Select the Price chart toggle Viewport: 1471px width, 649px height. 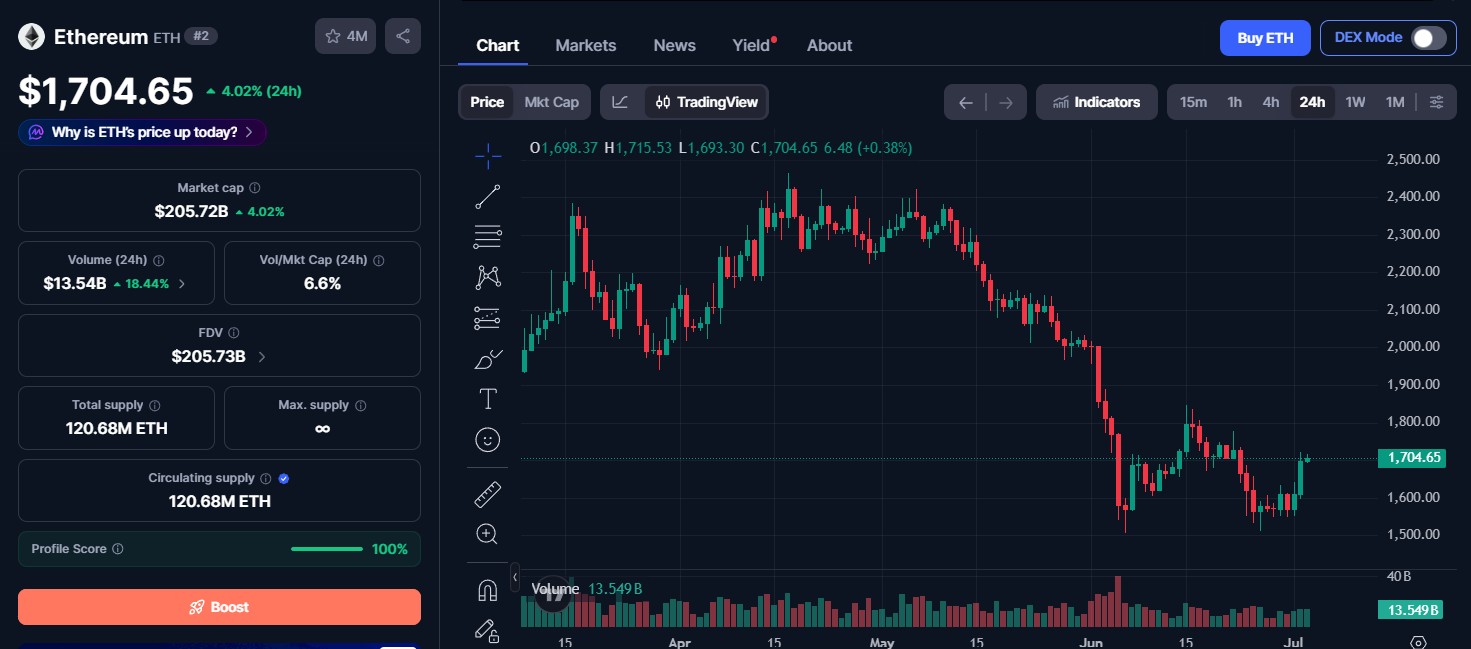487,102
